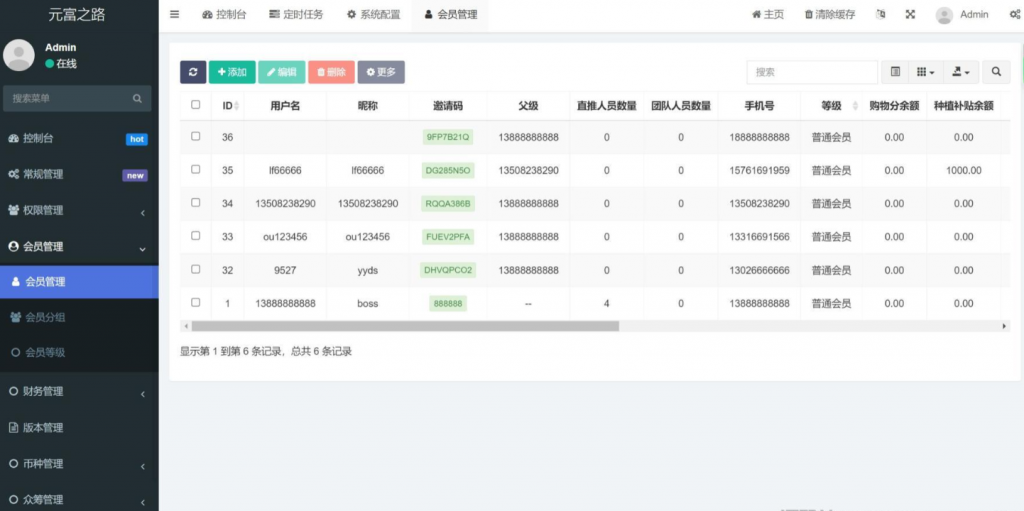Select the checkbox for user boss row
This screenshot has height=511, width=1024.
tap(196, 302)
